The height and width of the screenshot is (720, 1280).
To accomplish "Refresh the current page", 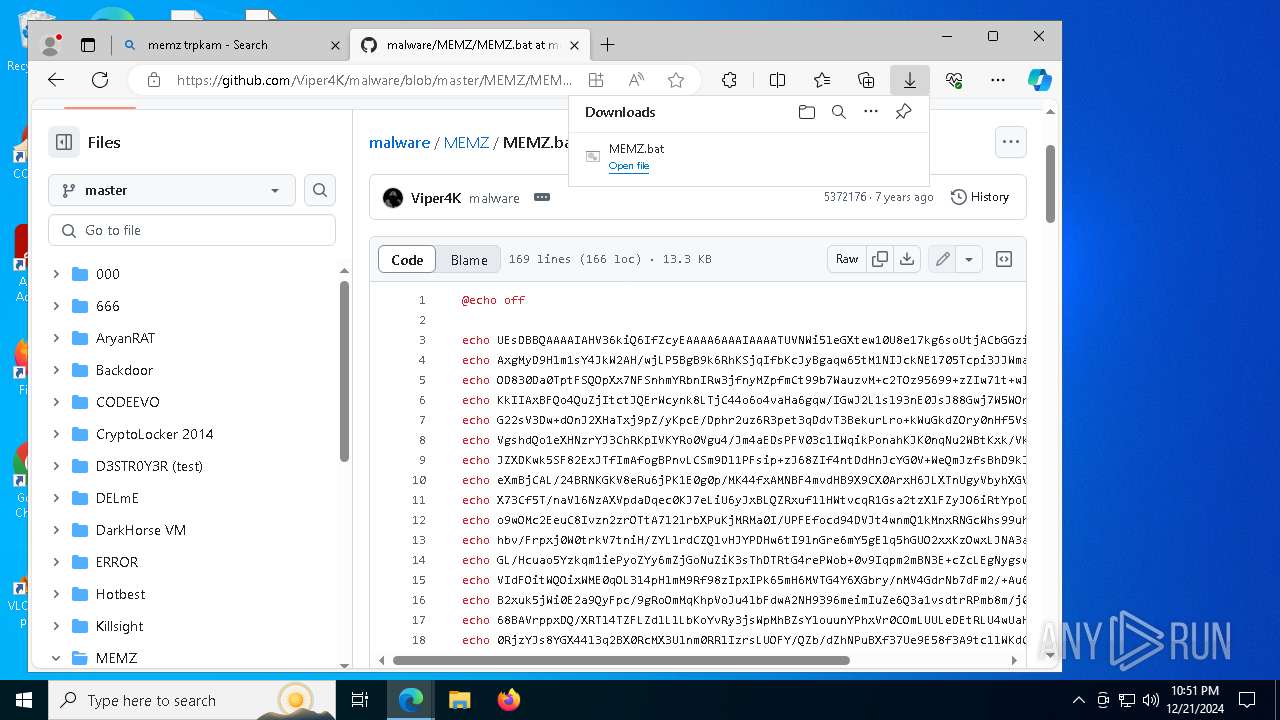I will [100, 80].
